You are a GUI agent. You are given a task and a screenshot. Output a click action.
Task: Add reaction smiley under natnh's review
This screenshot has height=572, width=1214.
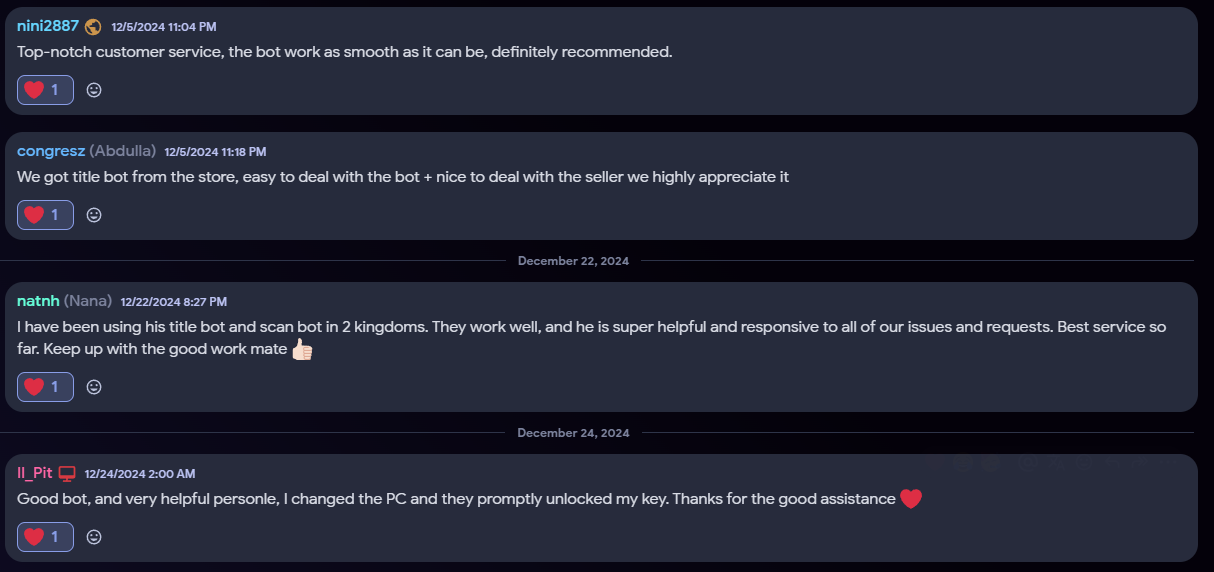click(x=94, y=387)
